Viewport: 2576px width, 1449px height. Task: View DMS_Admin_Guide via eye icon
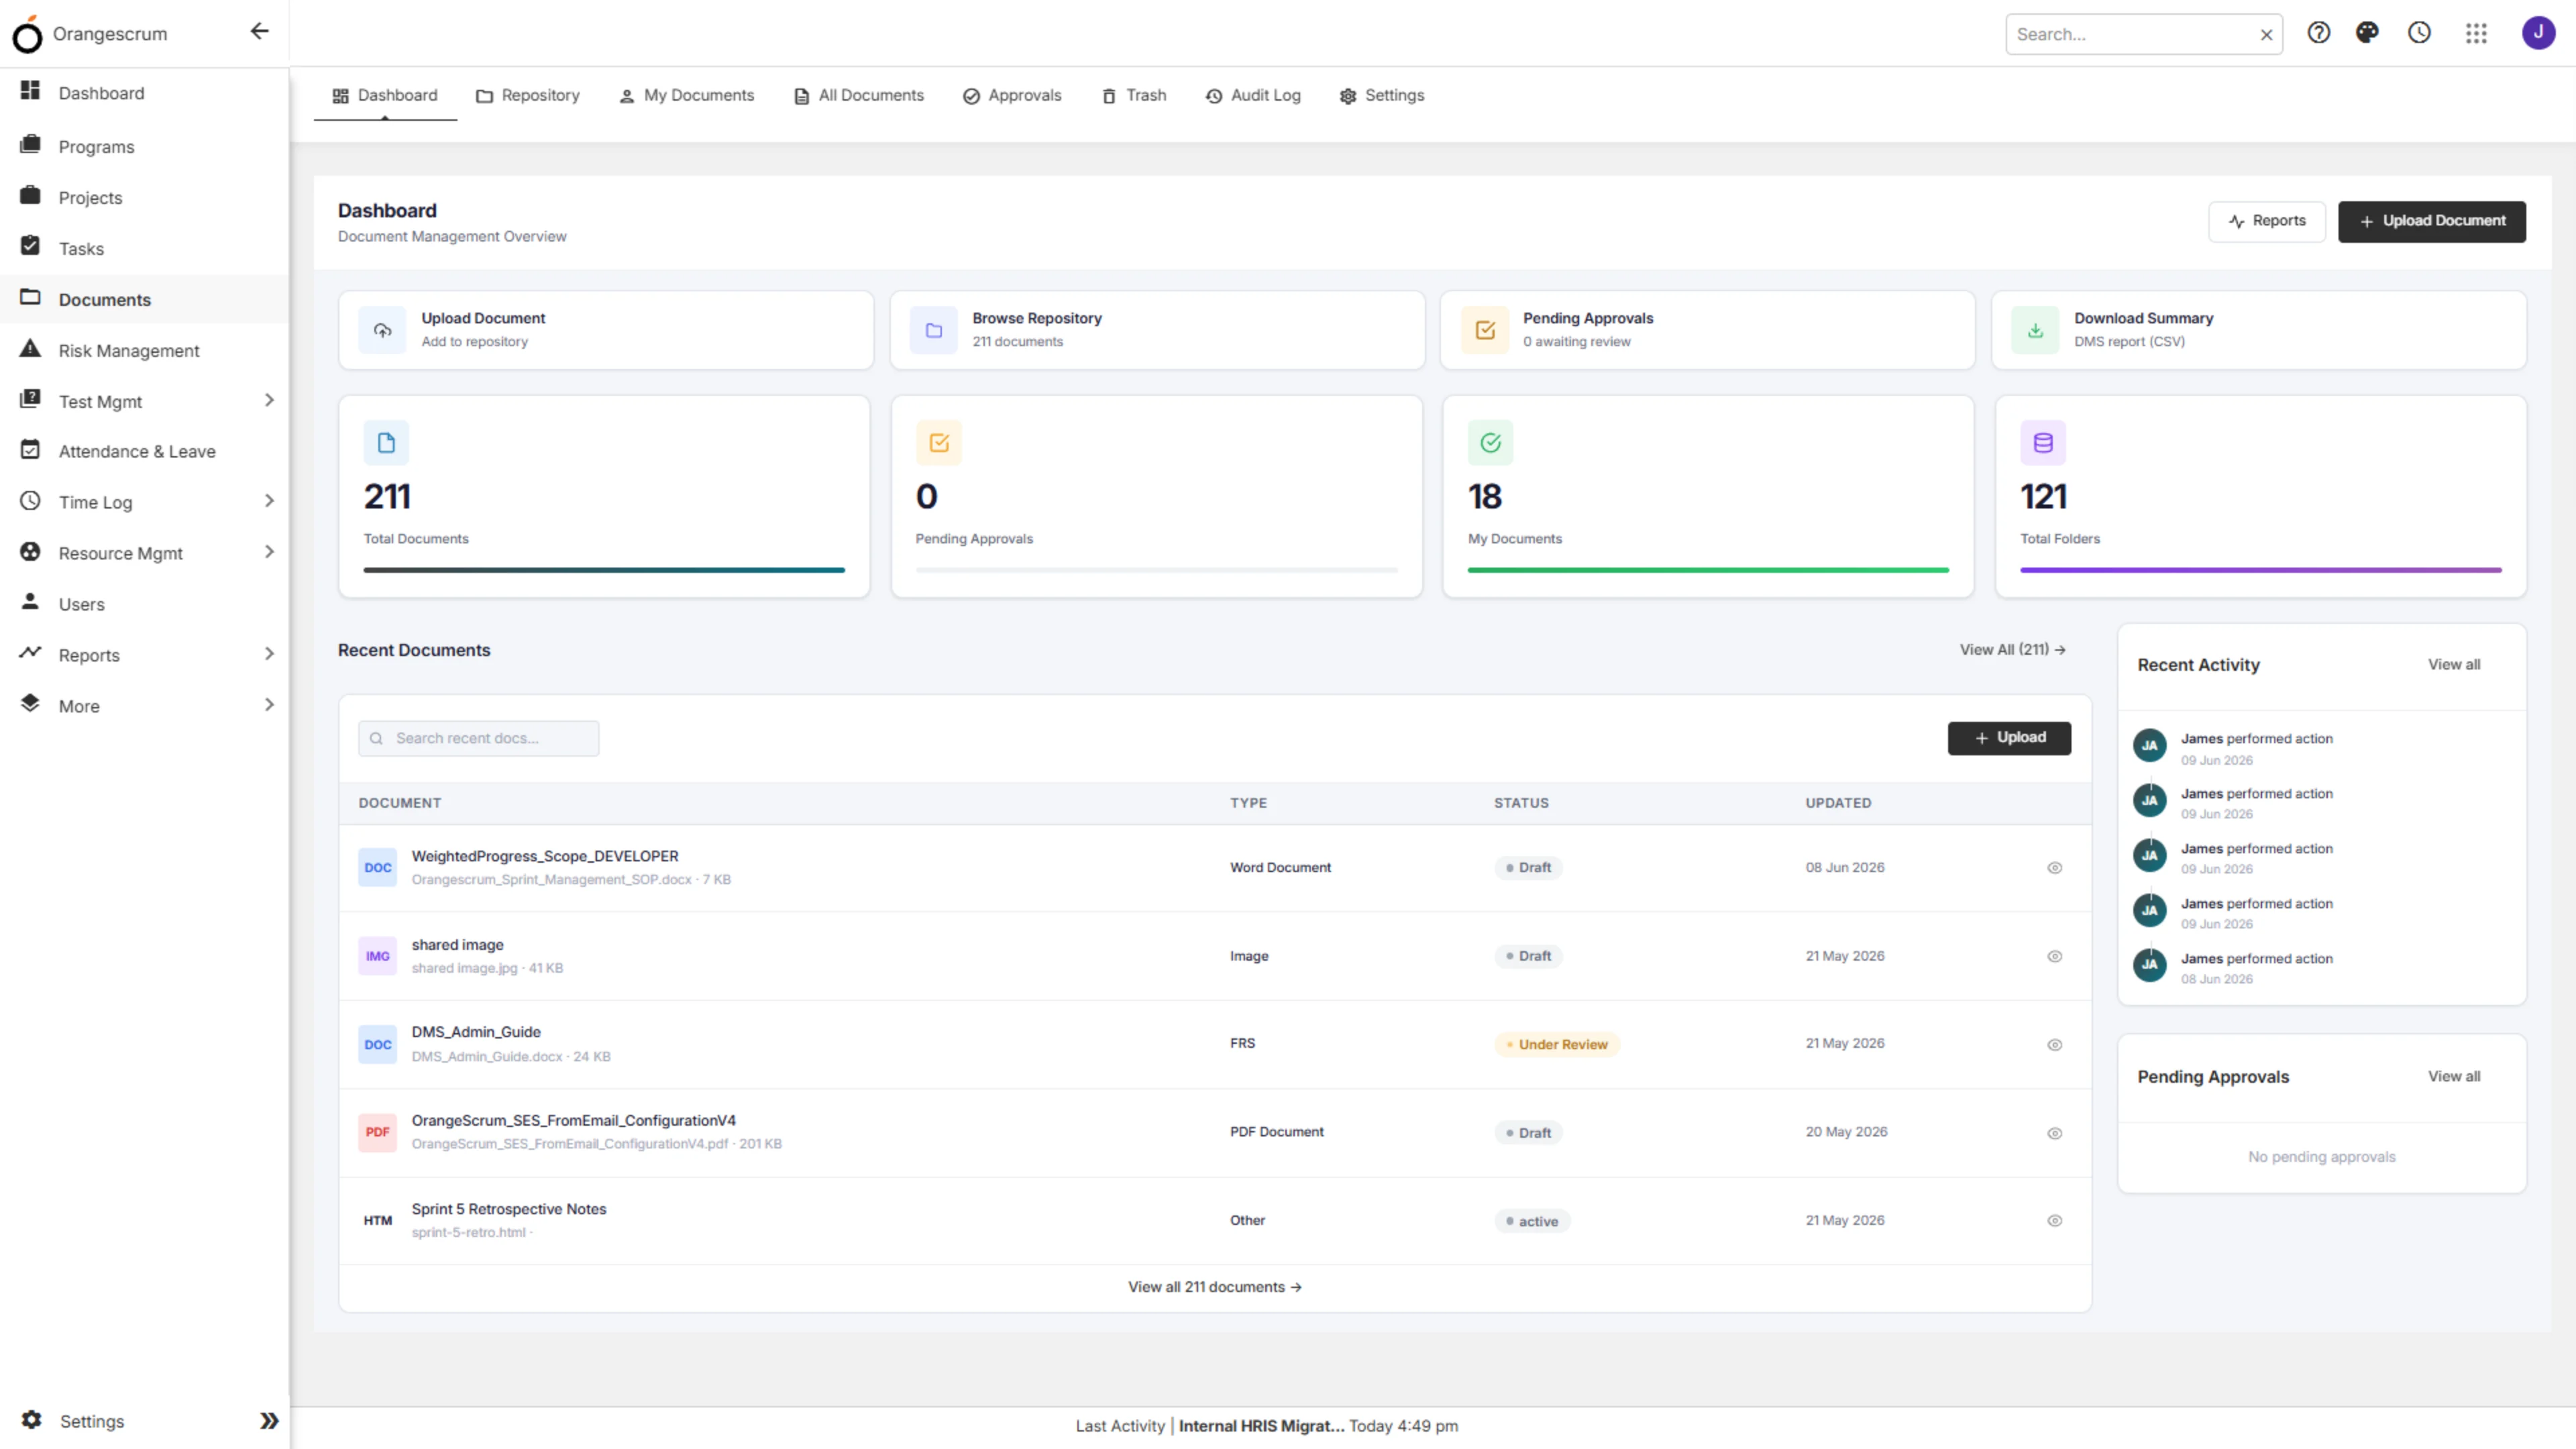pos(2054,1045)
